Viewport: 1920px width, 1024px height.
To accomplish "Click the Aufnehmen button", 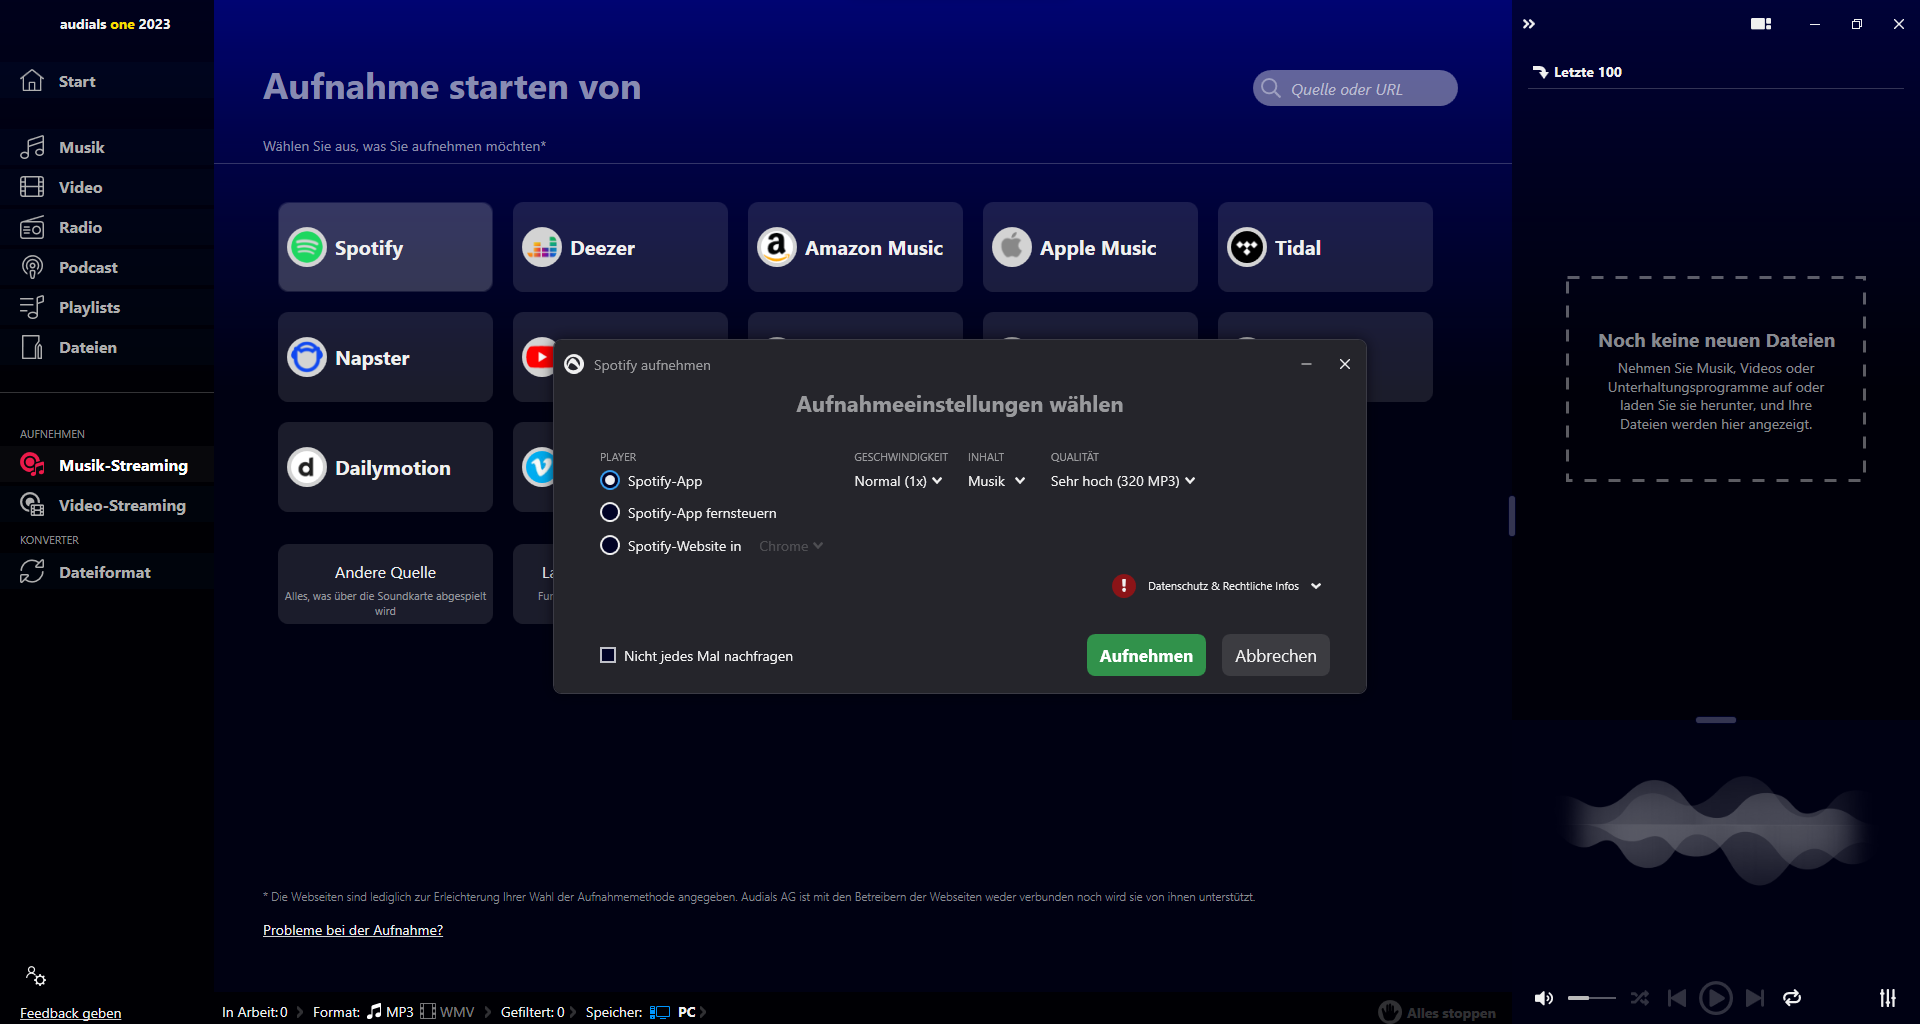I will (1146, 656).
